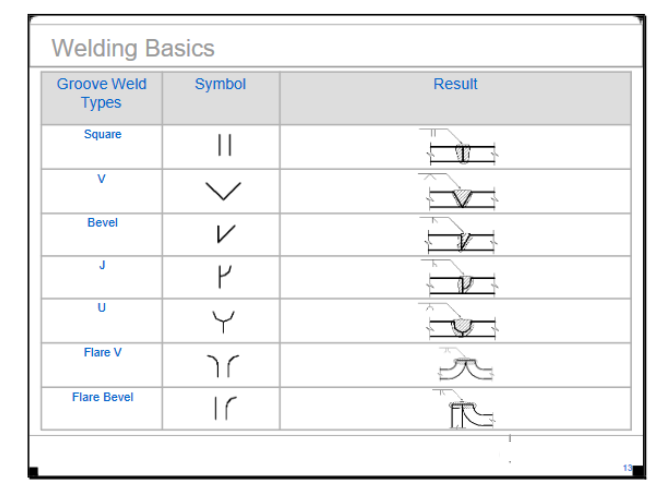Click the Flare Bevel row label
Screen dimensions: 664x499
pyautogui.click(x=102, y=397)
